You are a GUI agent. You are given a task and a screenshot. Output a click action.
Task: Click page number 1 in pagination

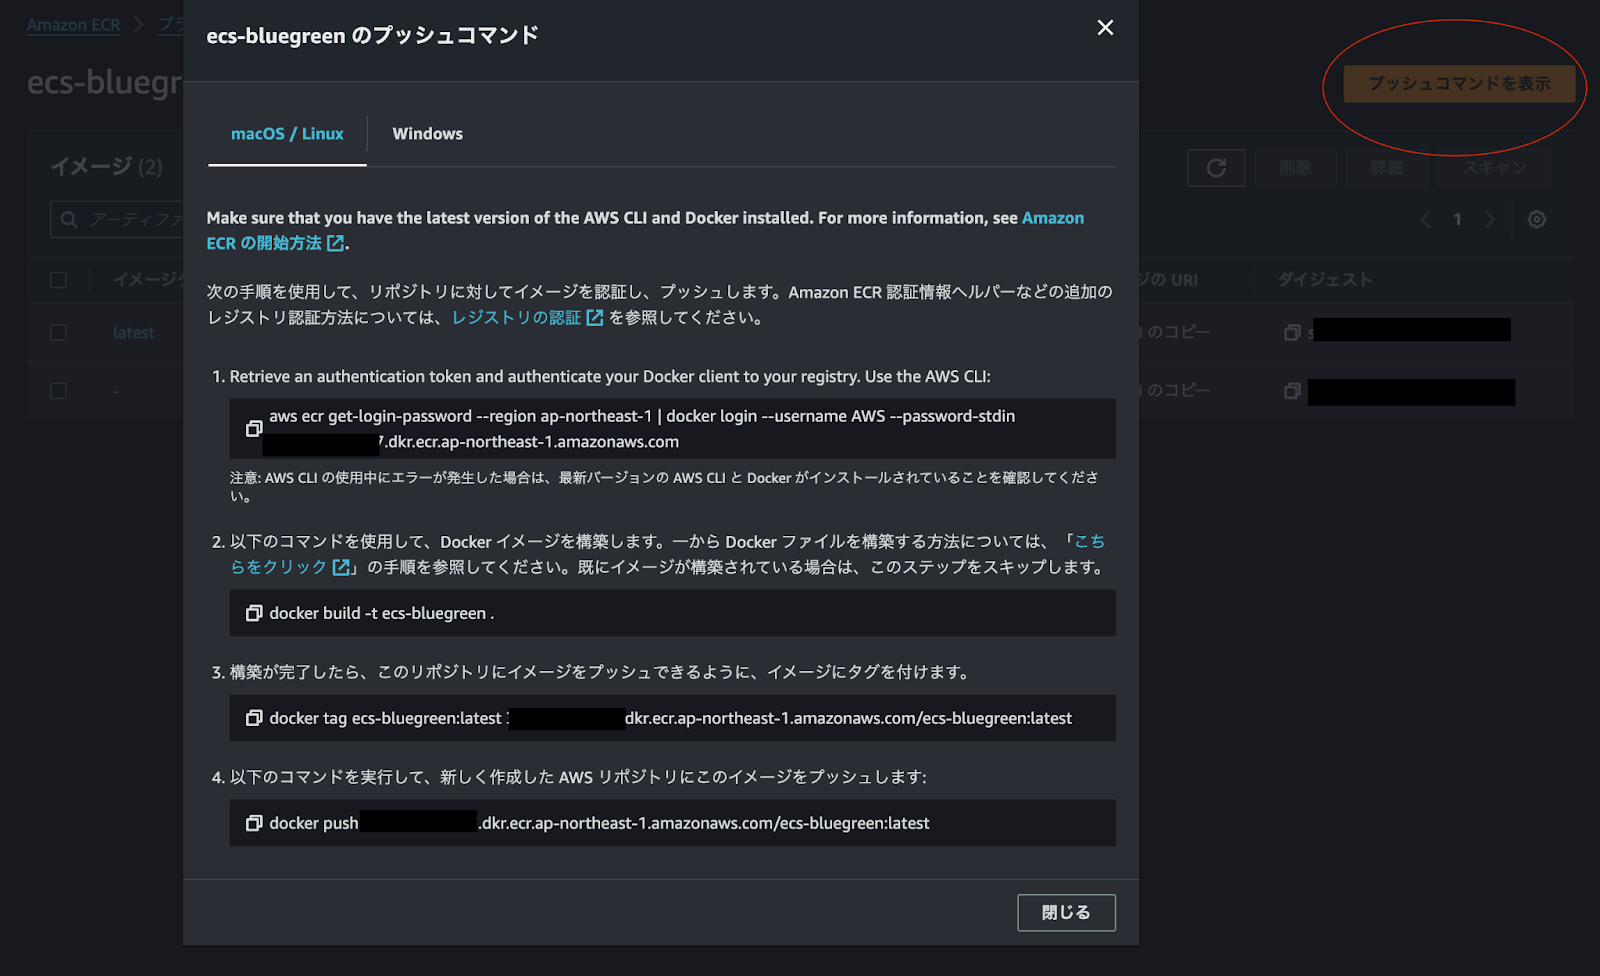pyautogui.click(x=1458, y=219)
